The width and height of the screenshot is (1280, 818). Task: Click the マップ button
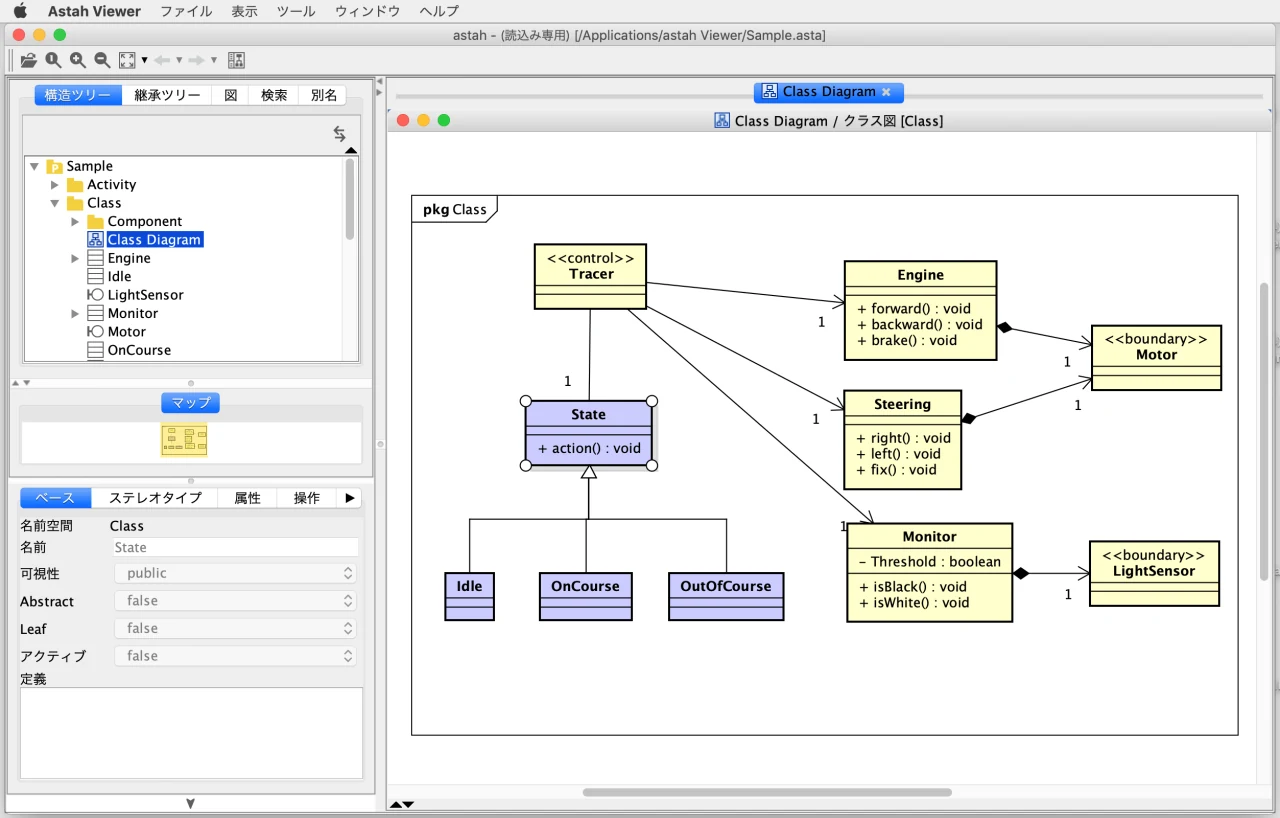point(190,403)
